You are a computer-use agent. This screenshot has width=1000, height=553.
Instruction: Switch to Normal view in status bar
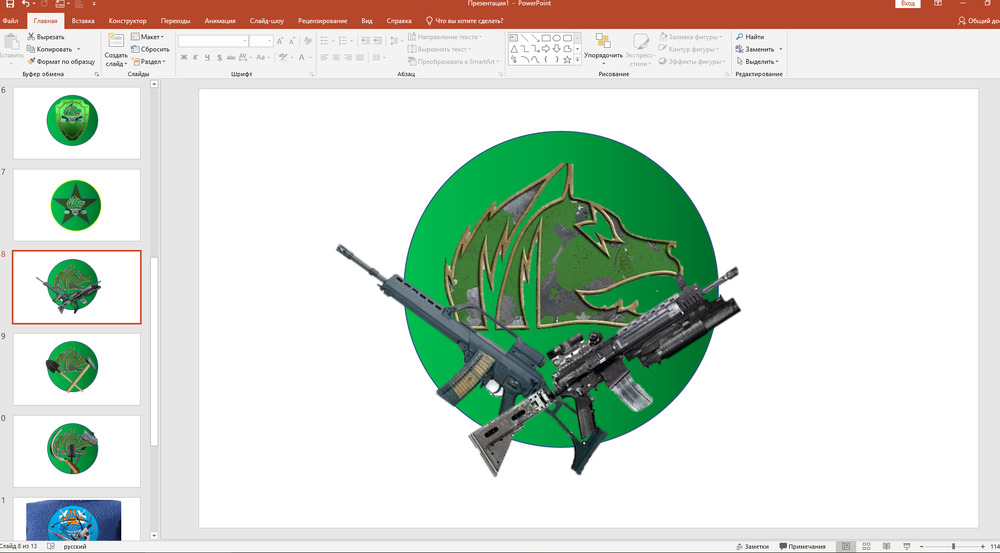point(846,547)
